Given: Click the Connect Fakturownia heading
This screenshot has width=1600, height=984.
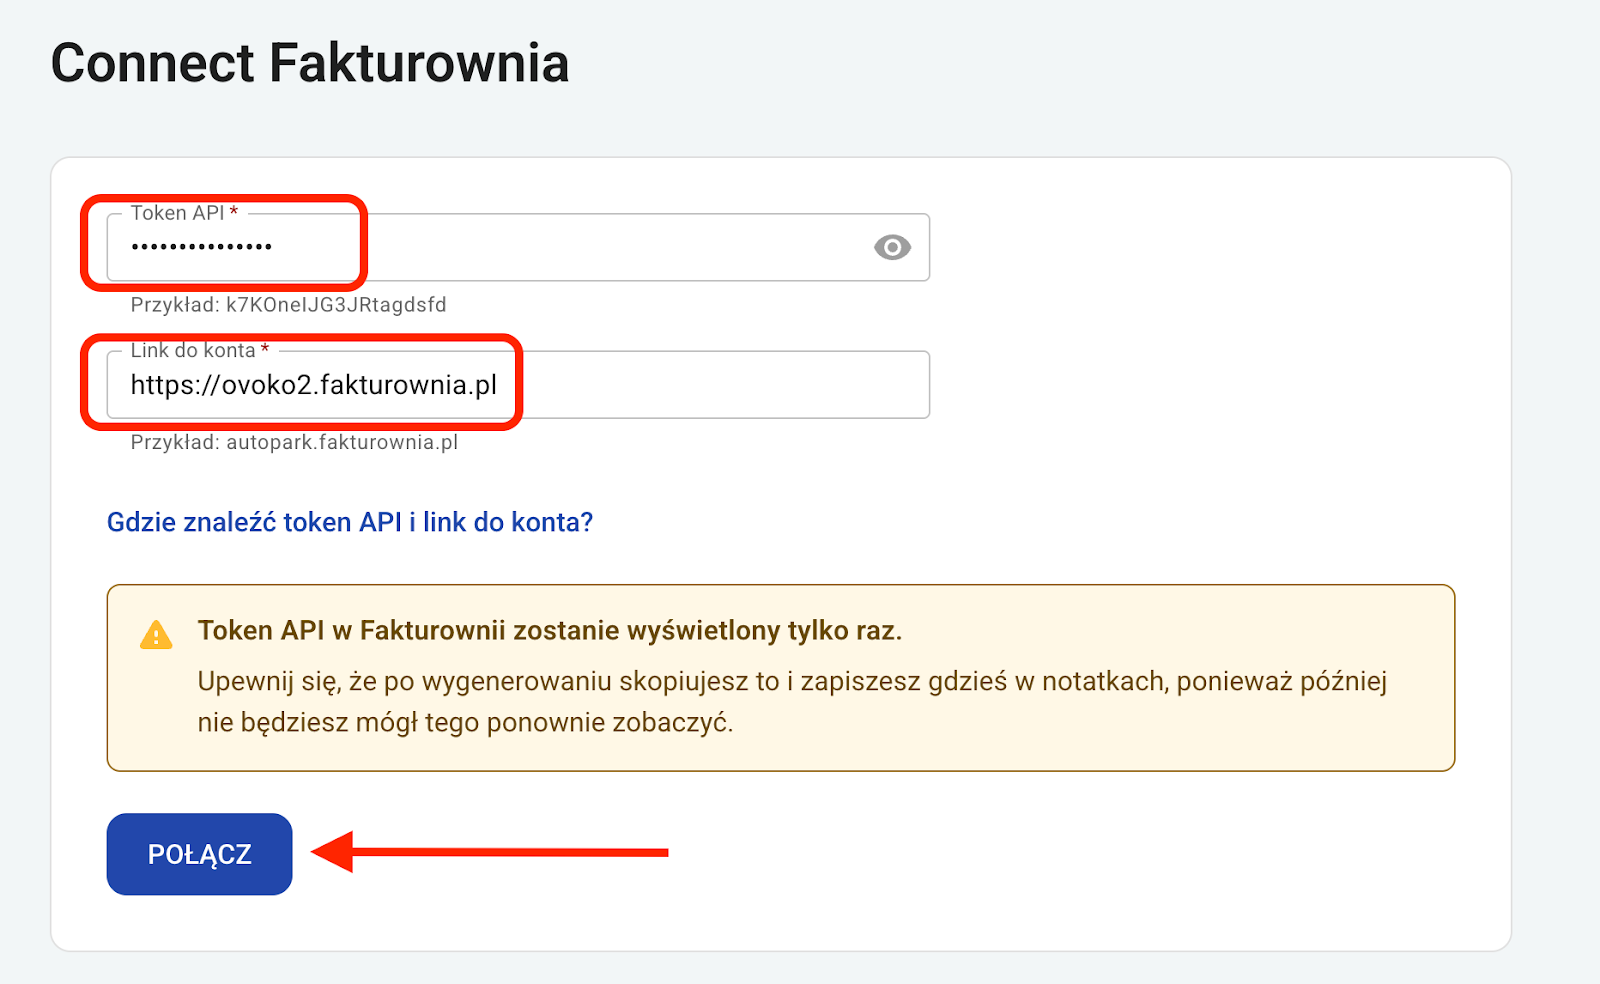Looking at the screenshot, I should [309, 63].
